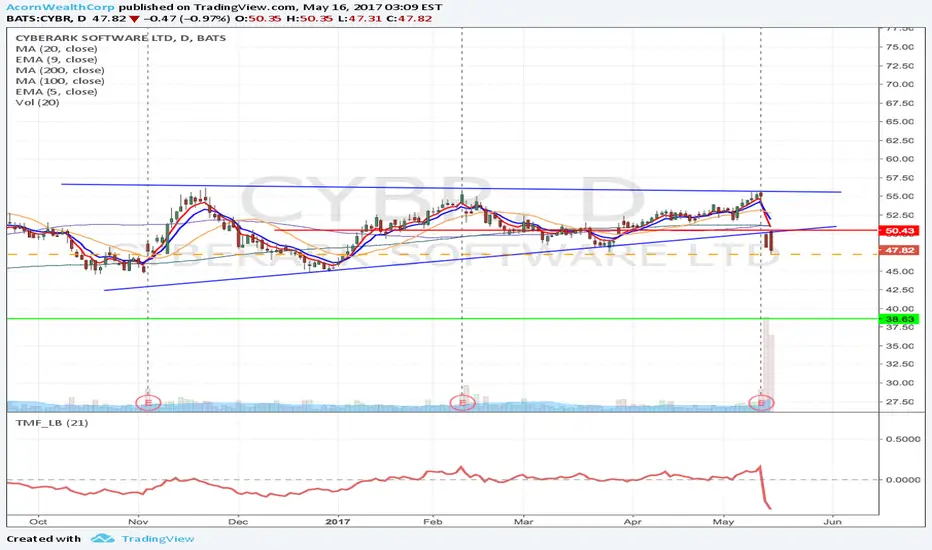The width and height of the screenshot is (932, 550).
Task: Select the May earnings marker E
Action: click(x=761, y=403)
